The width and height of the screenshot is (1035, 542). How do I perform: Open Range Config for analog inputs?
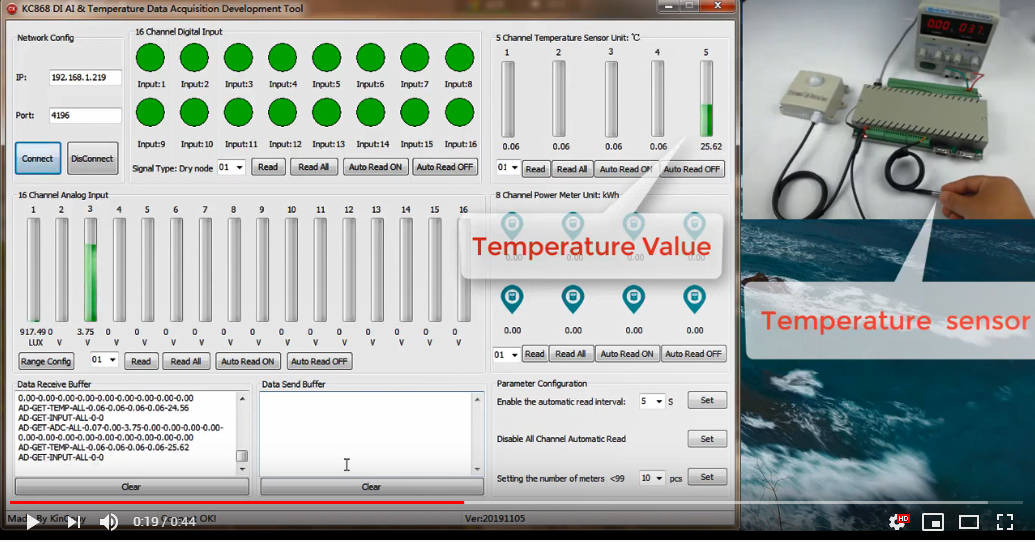click(46, 361)
